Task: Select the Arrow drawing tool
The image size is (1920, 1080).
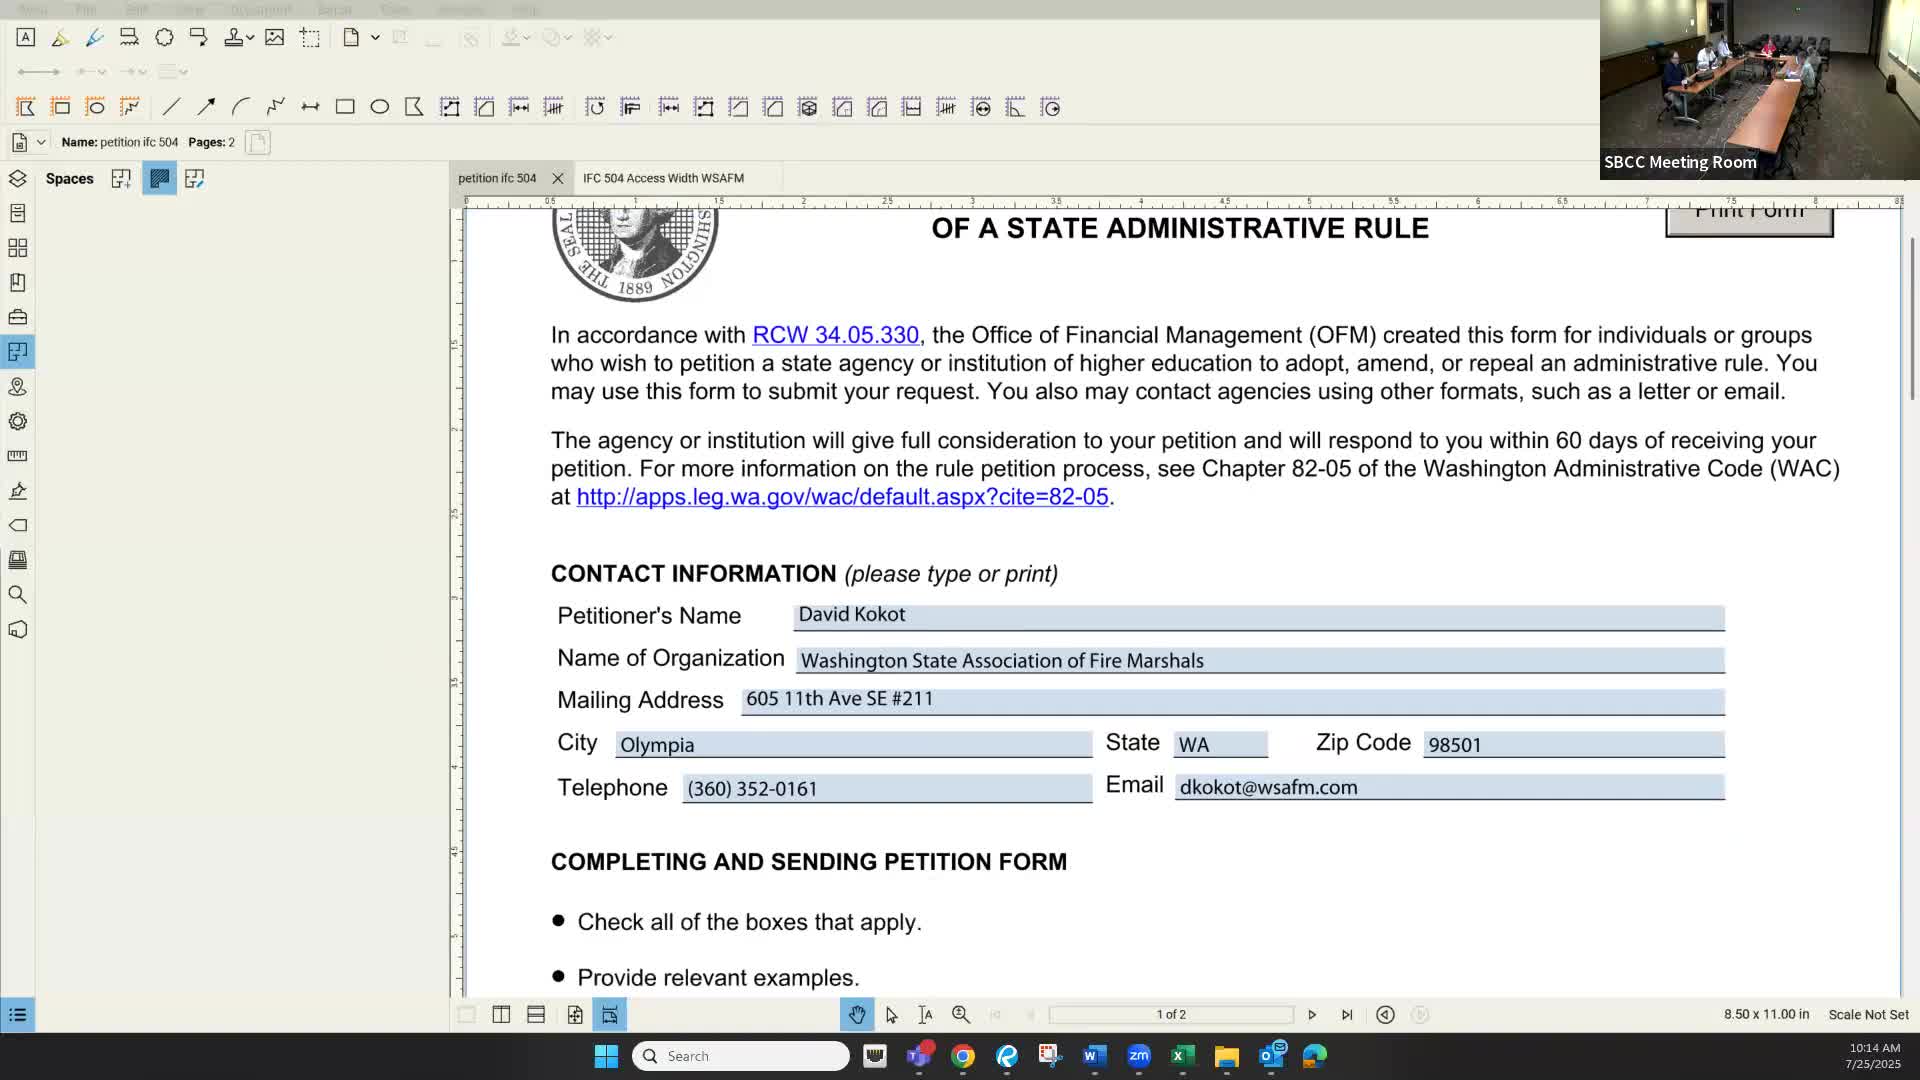Action: tap(206, 107)
